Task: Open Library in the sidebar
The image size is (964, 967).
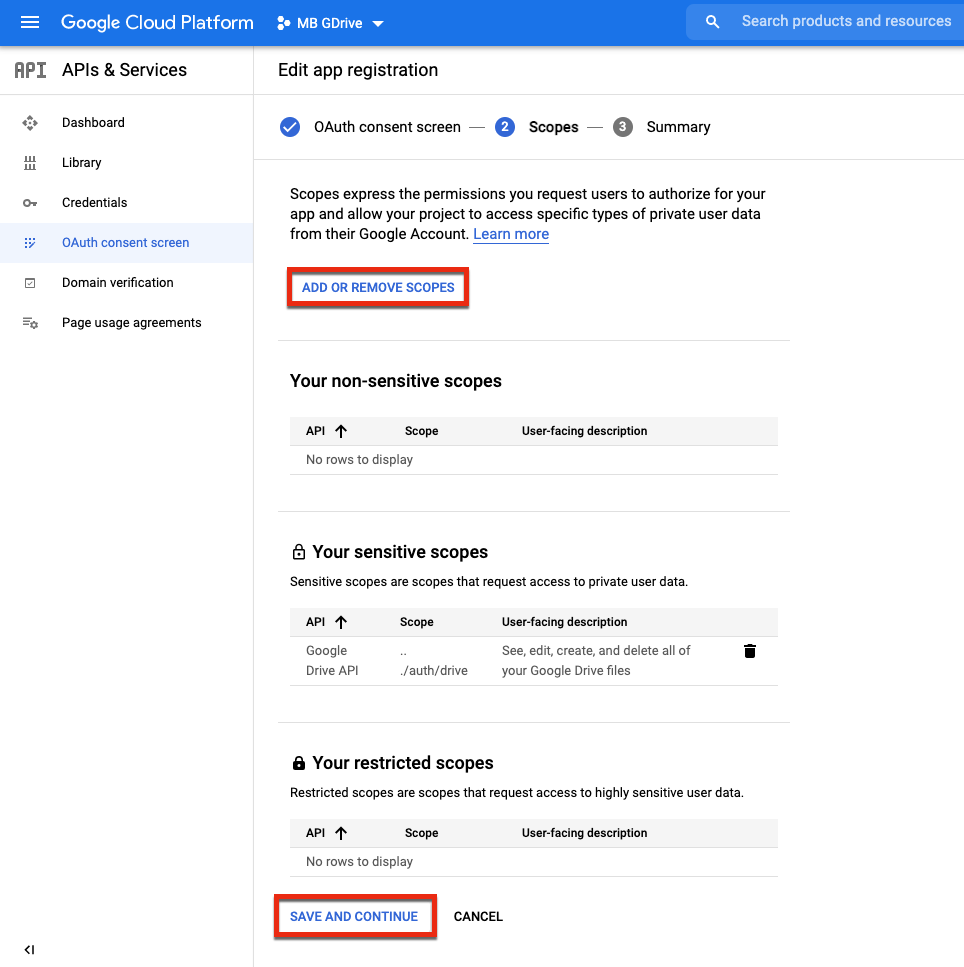Action: pyautogui.click(x=81, y=163)
